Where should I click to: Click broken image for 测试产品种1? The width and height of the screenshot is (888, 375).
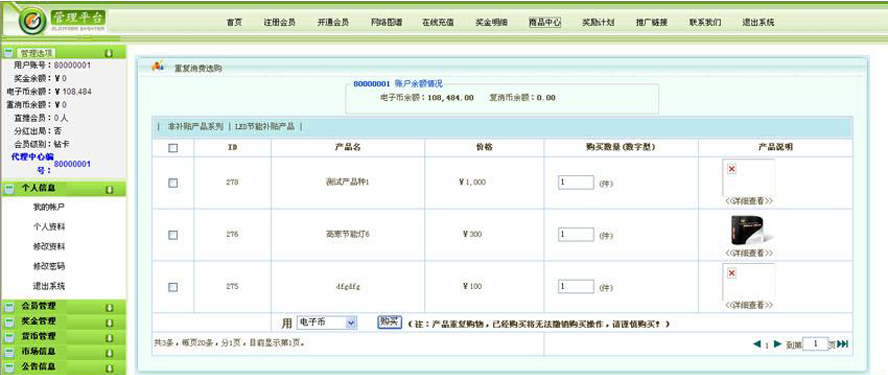coord(749,177)
